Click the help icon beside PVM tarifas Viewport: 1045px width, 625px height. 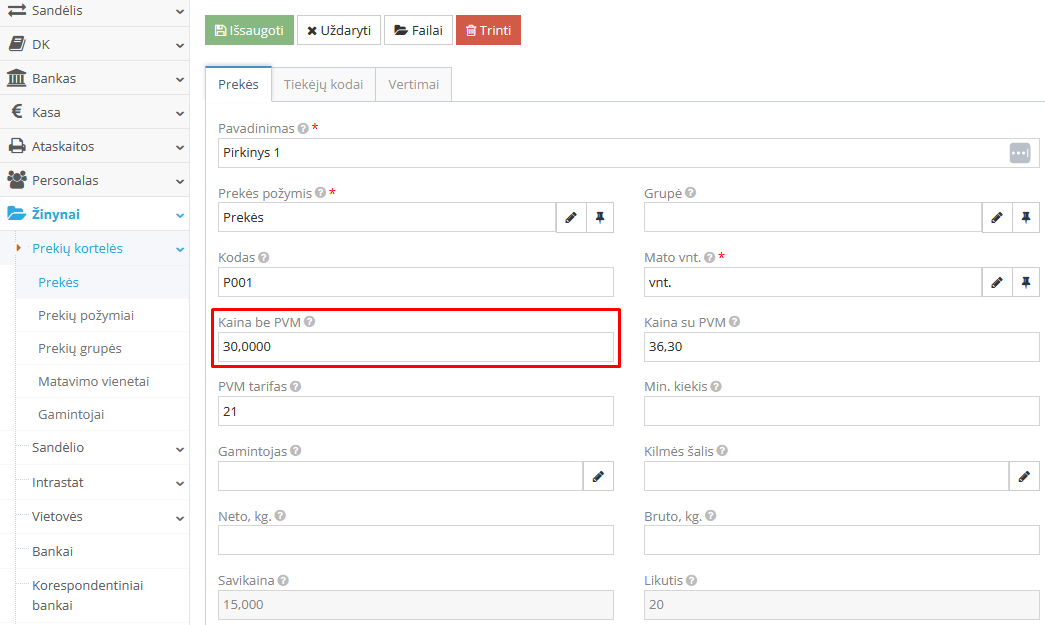pyautogui.click(x=296, y=386)
